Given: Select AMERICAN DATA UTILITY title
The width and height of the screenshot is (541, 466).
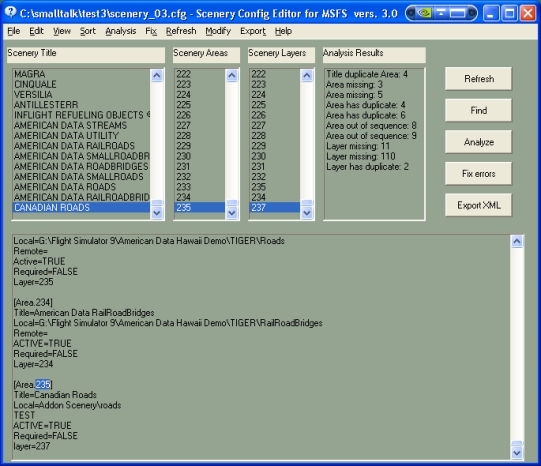Looking at the screenshot, I should (81, 136).
